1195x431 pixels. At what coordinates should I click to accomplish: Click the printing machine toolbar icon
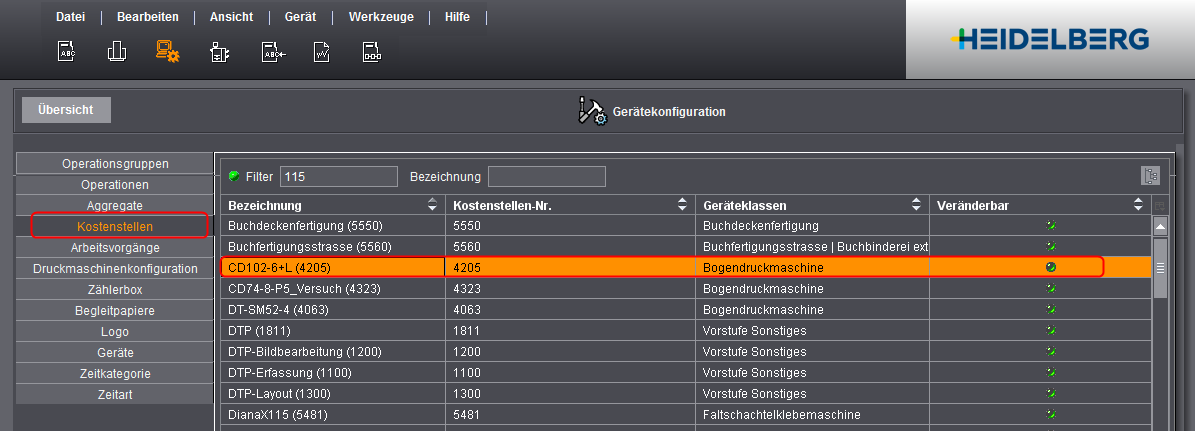click(x=219, y=52)
